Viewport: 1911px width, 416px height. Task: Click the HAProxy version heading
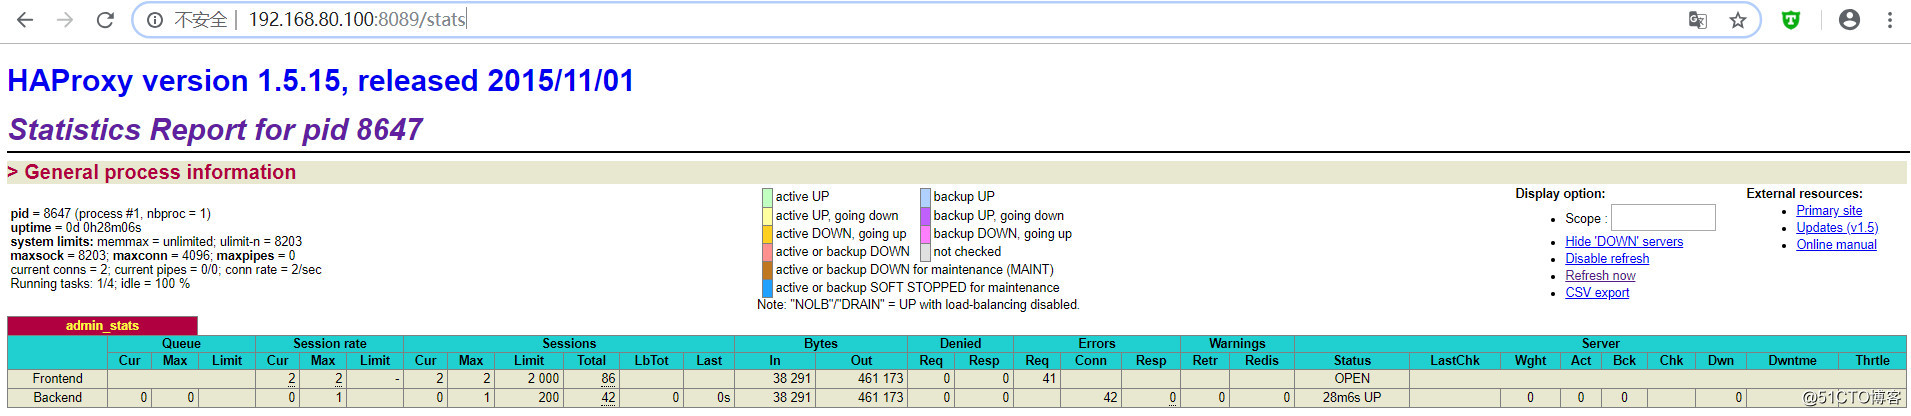pyautogui.click(x=321, y=81)
